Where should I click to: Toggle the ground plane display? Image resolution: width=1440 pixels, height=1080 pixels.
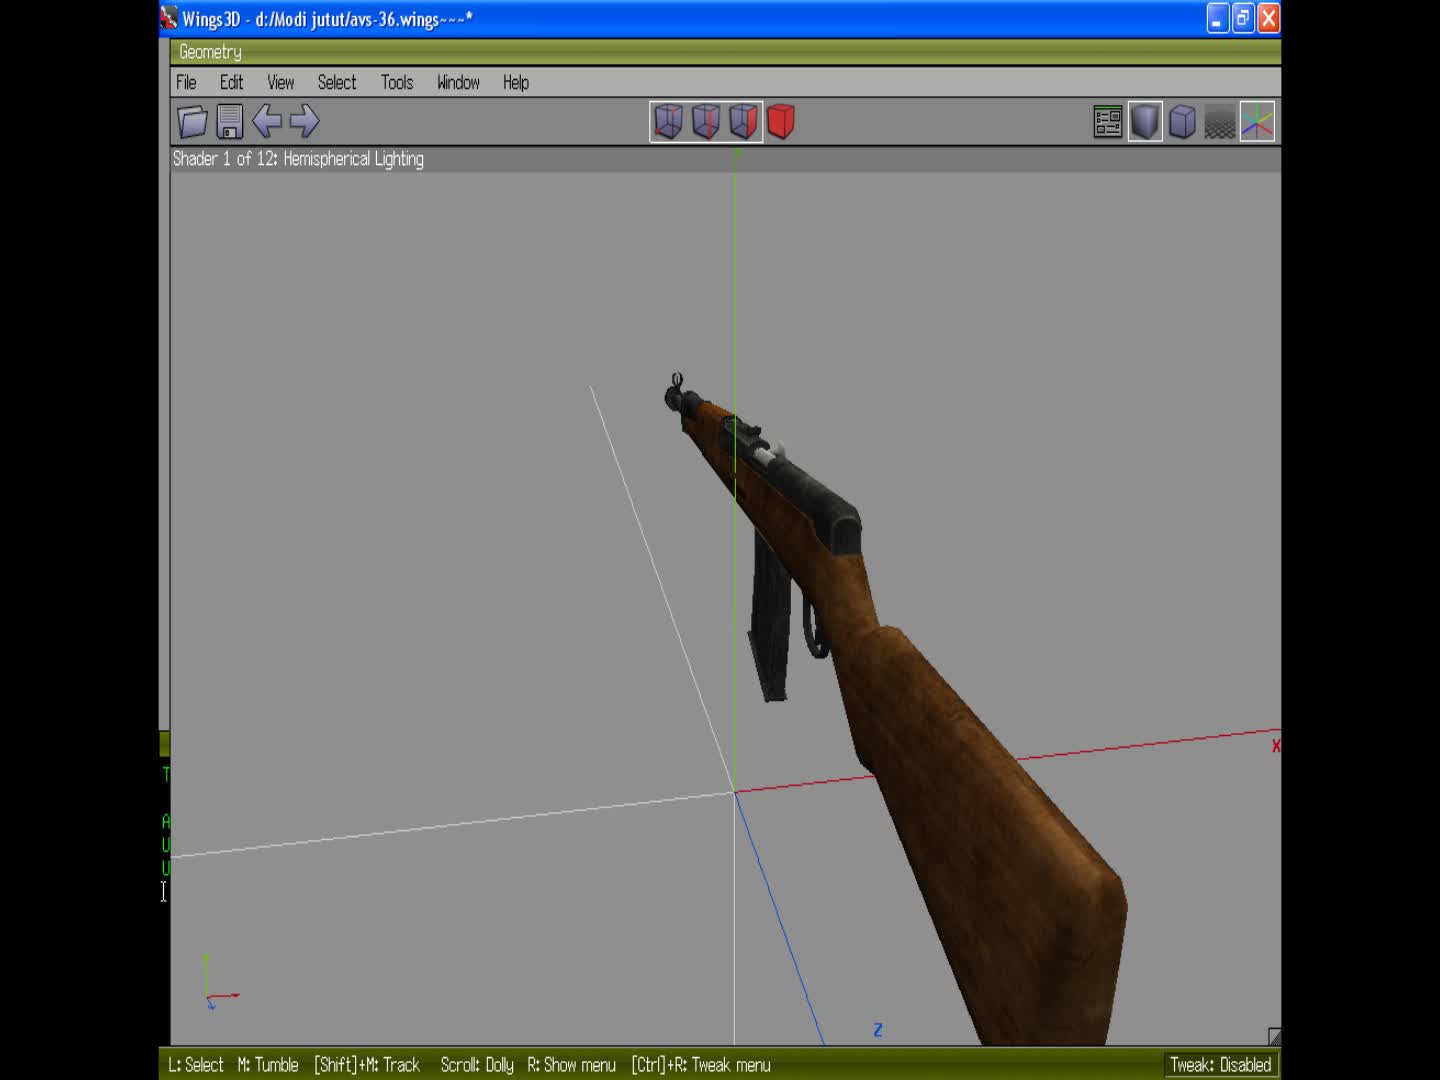point(1220,121)
